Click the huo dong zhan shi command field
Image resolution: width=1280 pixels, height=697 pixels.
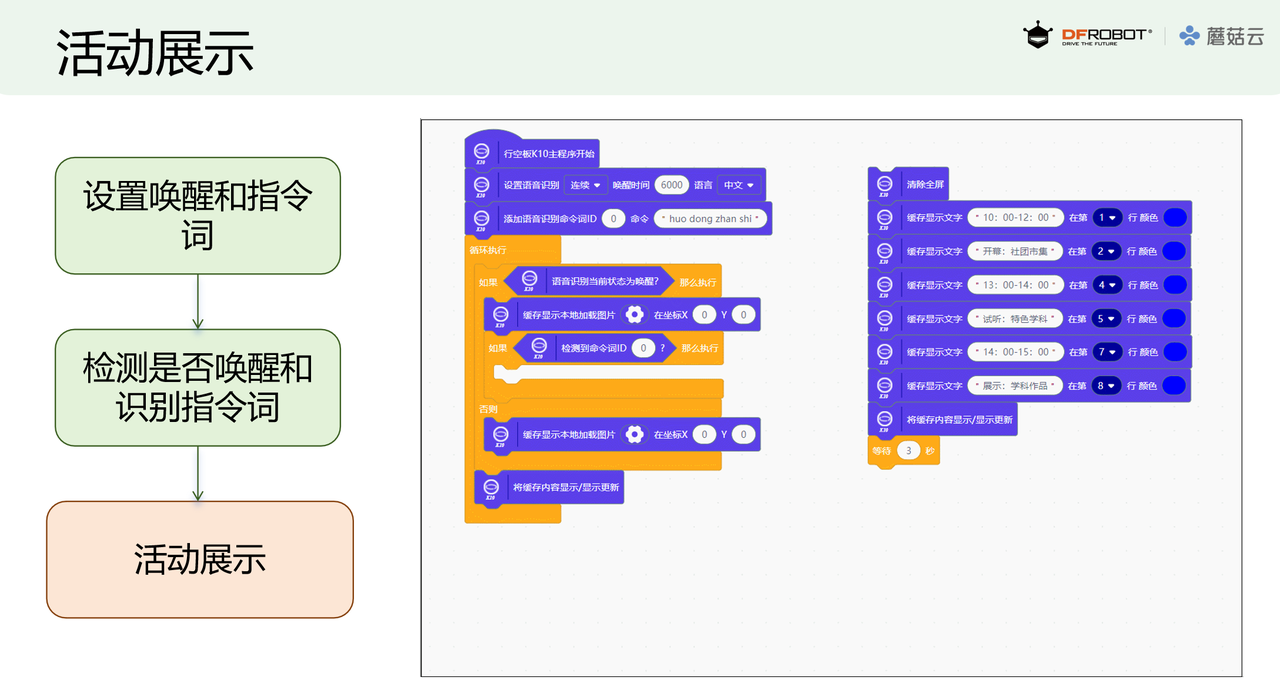(x=710, y=218)
